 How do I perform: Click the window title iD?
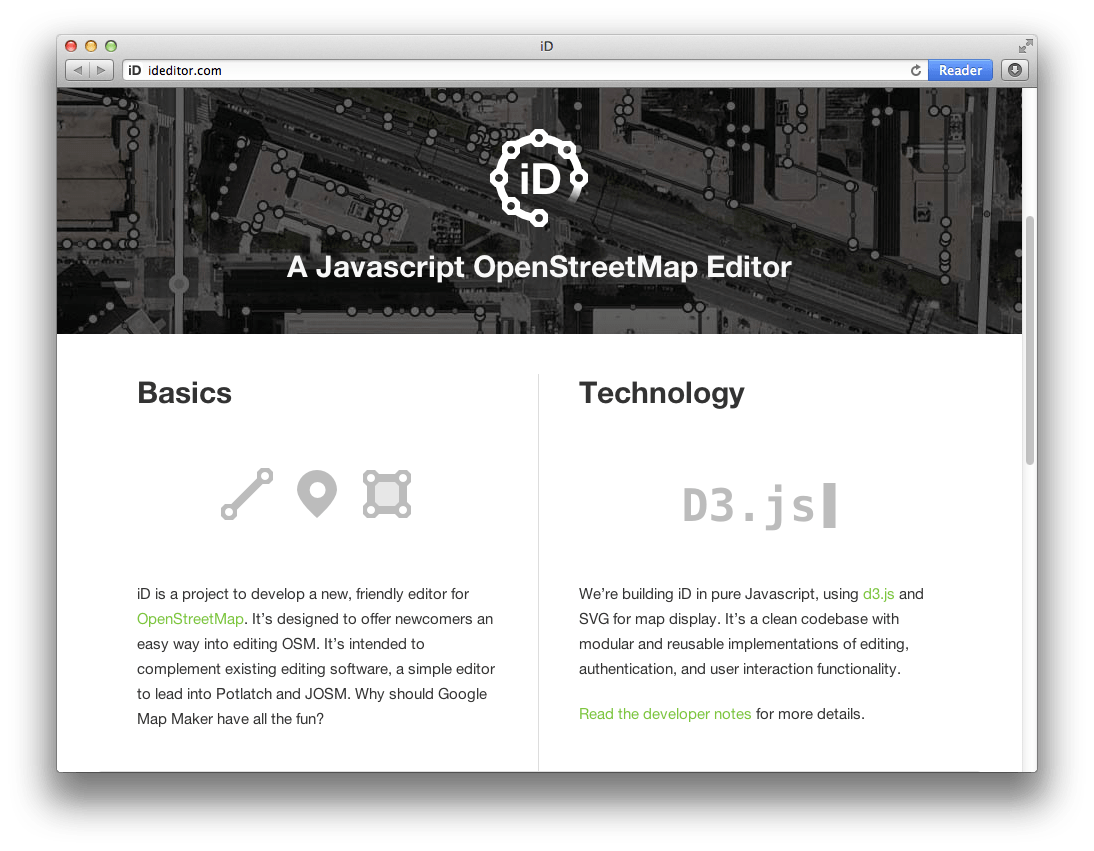[546, 46]
